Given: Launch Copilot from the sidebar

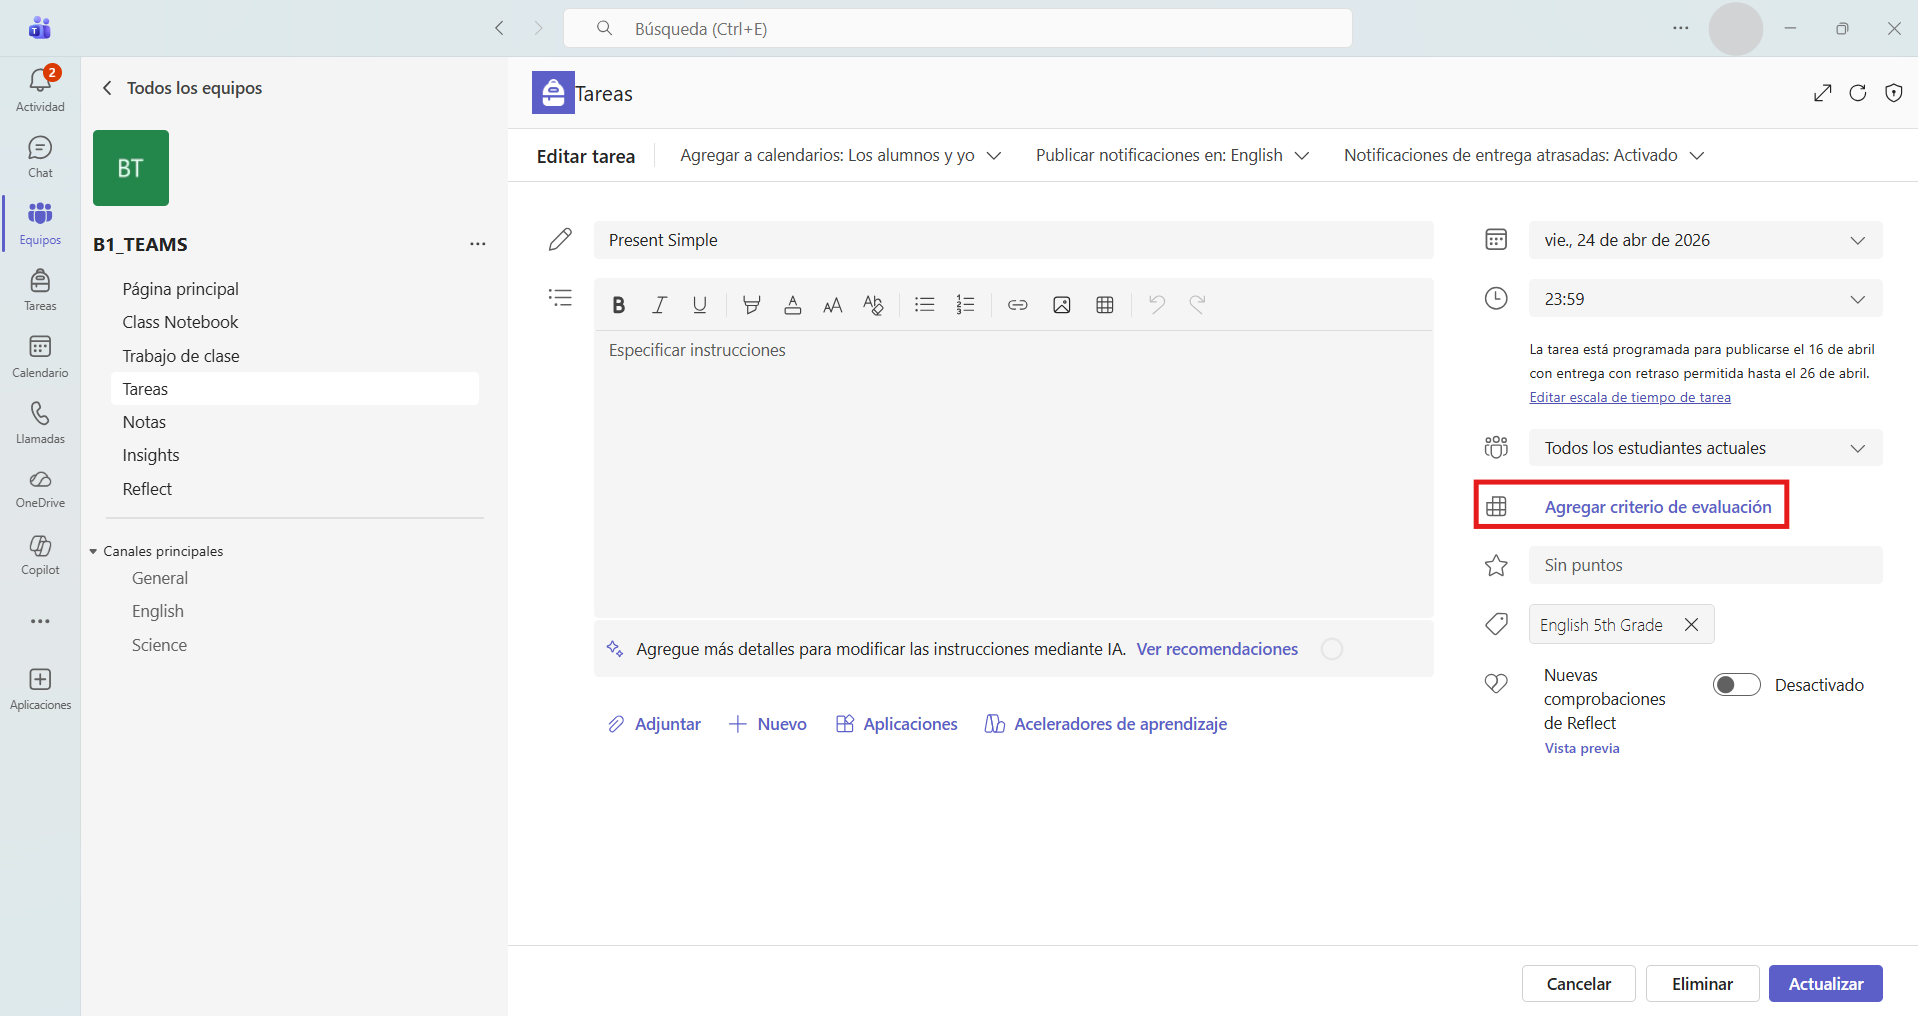Looking at the screenshot, I should coord(40,555).
